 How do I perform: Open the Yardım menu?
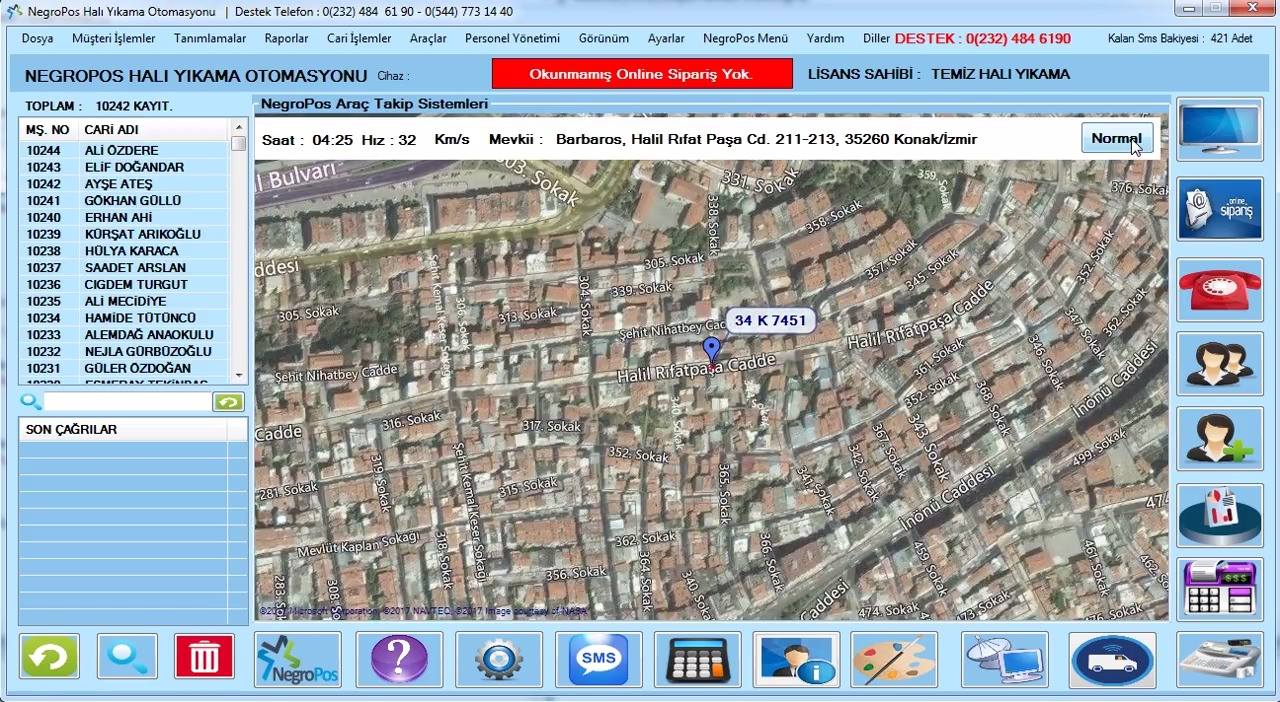pyautogui.click(x=825, y=39)
